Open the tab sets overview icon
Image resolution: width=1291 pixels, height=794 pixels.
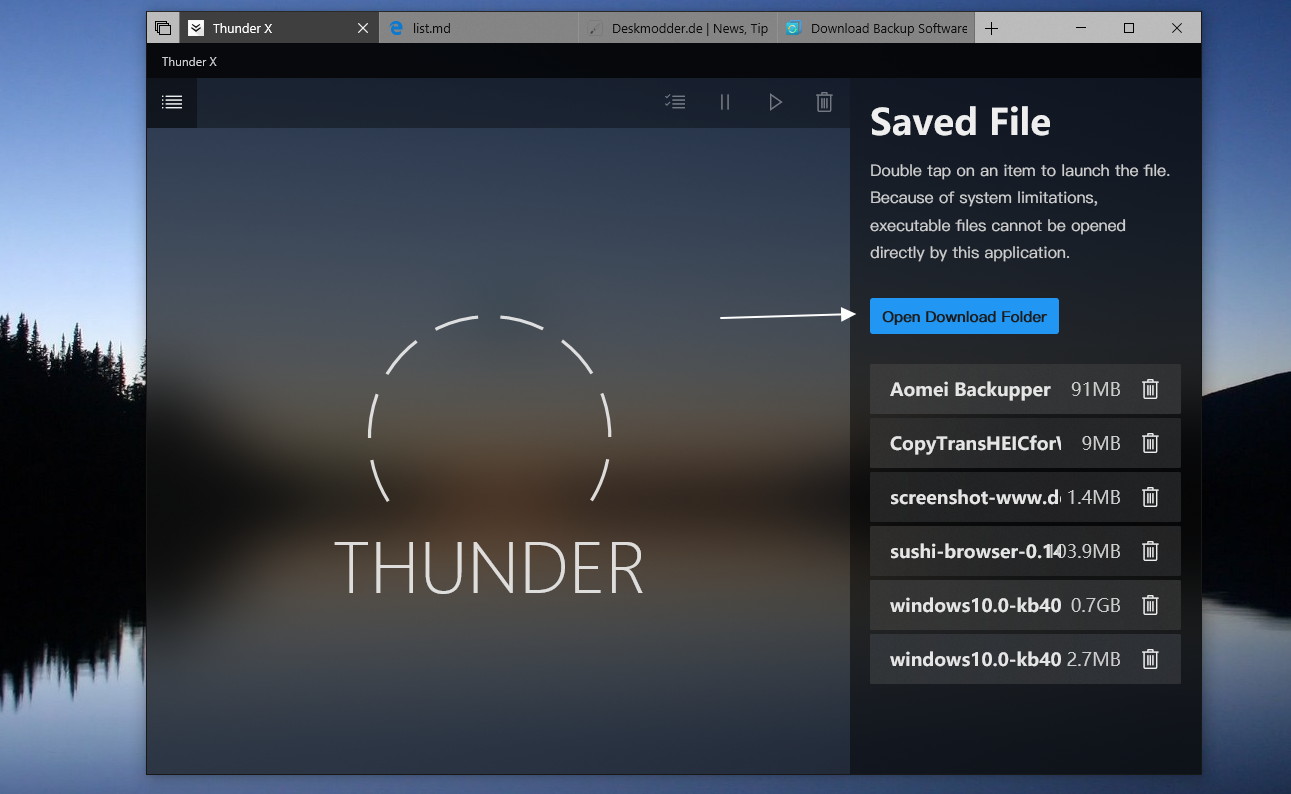[163, 28]
